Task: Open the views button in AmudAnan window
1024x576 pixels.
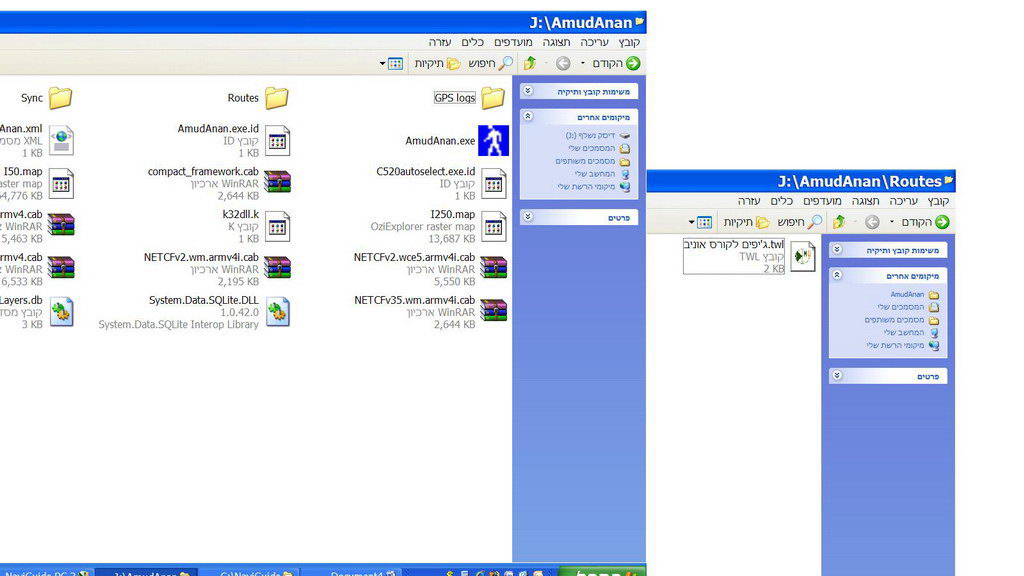Action: coord(395,63)
